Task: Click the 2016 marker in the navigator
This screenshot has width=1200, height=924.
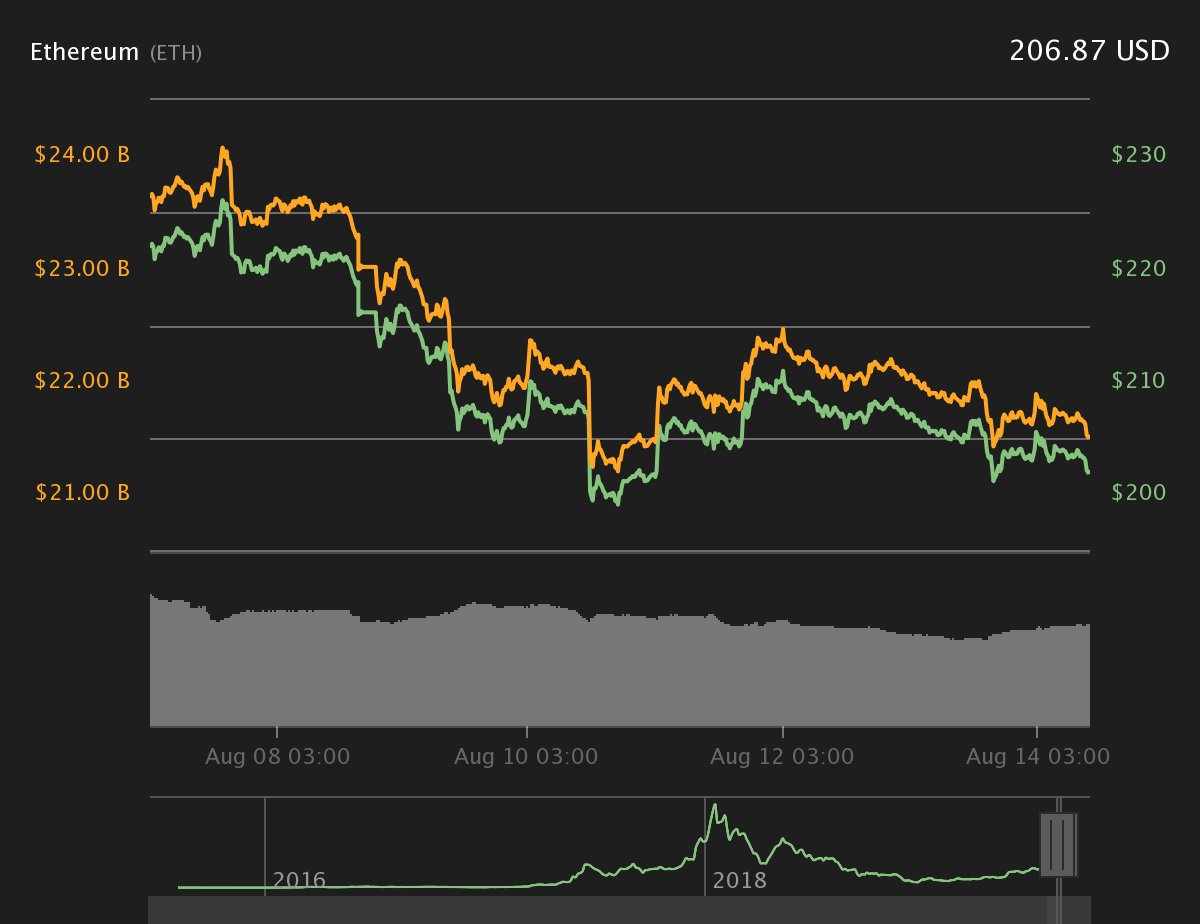Action: [x=299, y=881]
